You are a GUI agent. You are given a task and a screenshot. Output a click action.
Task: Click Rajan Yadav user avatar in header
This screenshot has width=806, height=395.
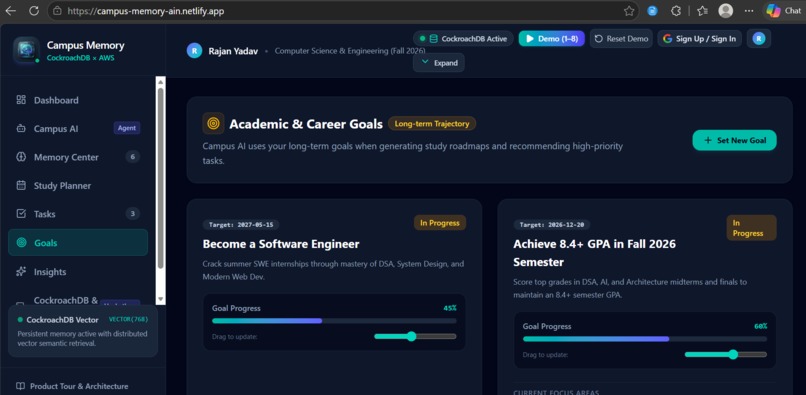[x=194, y=50]
